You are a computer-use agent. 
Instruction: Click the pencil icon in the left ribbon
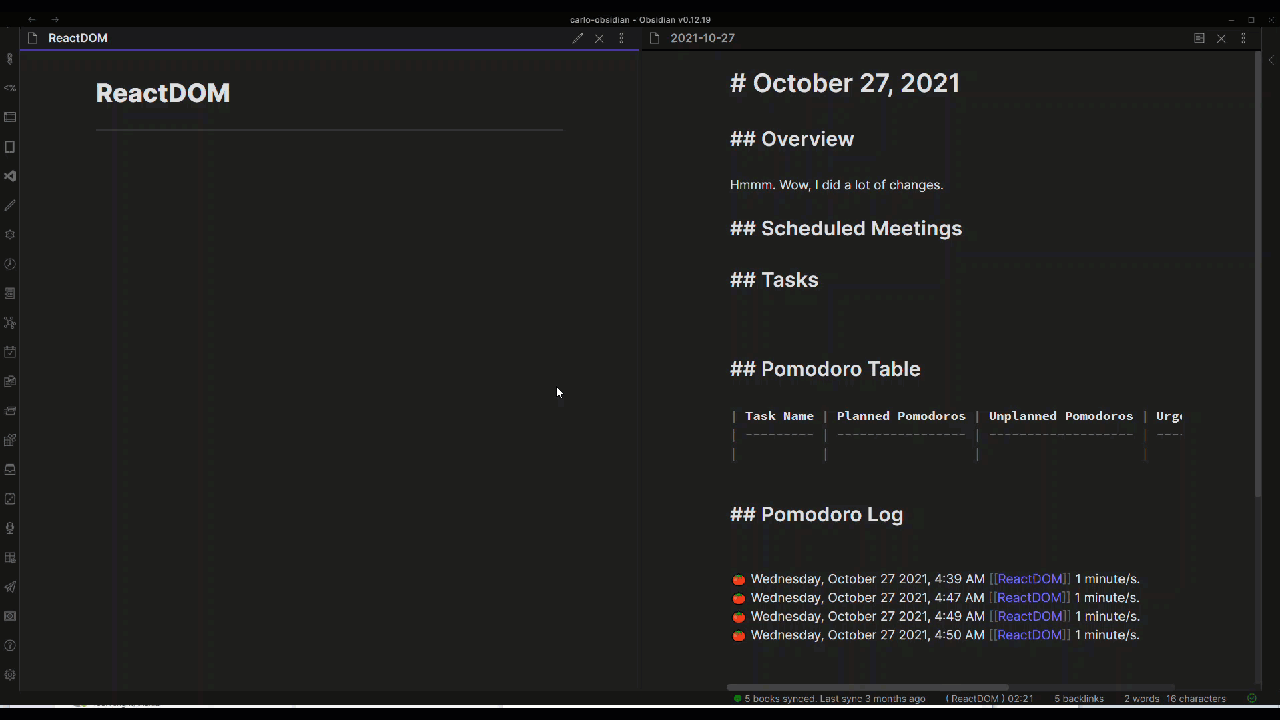pyautogui.click(x=10, y=205)
